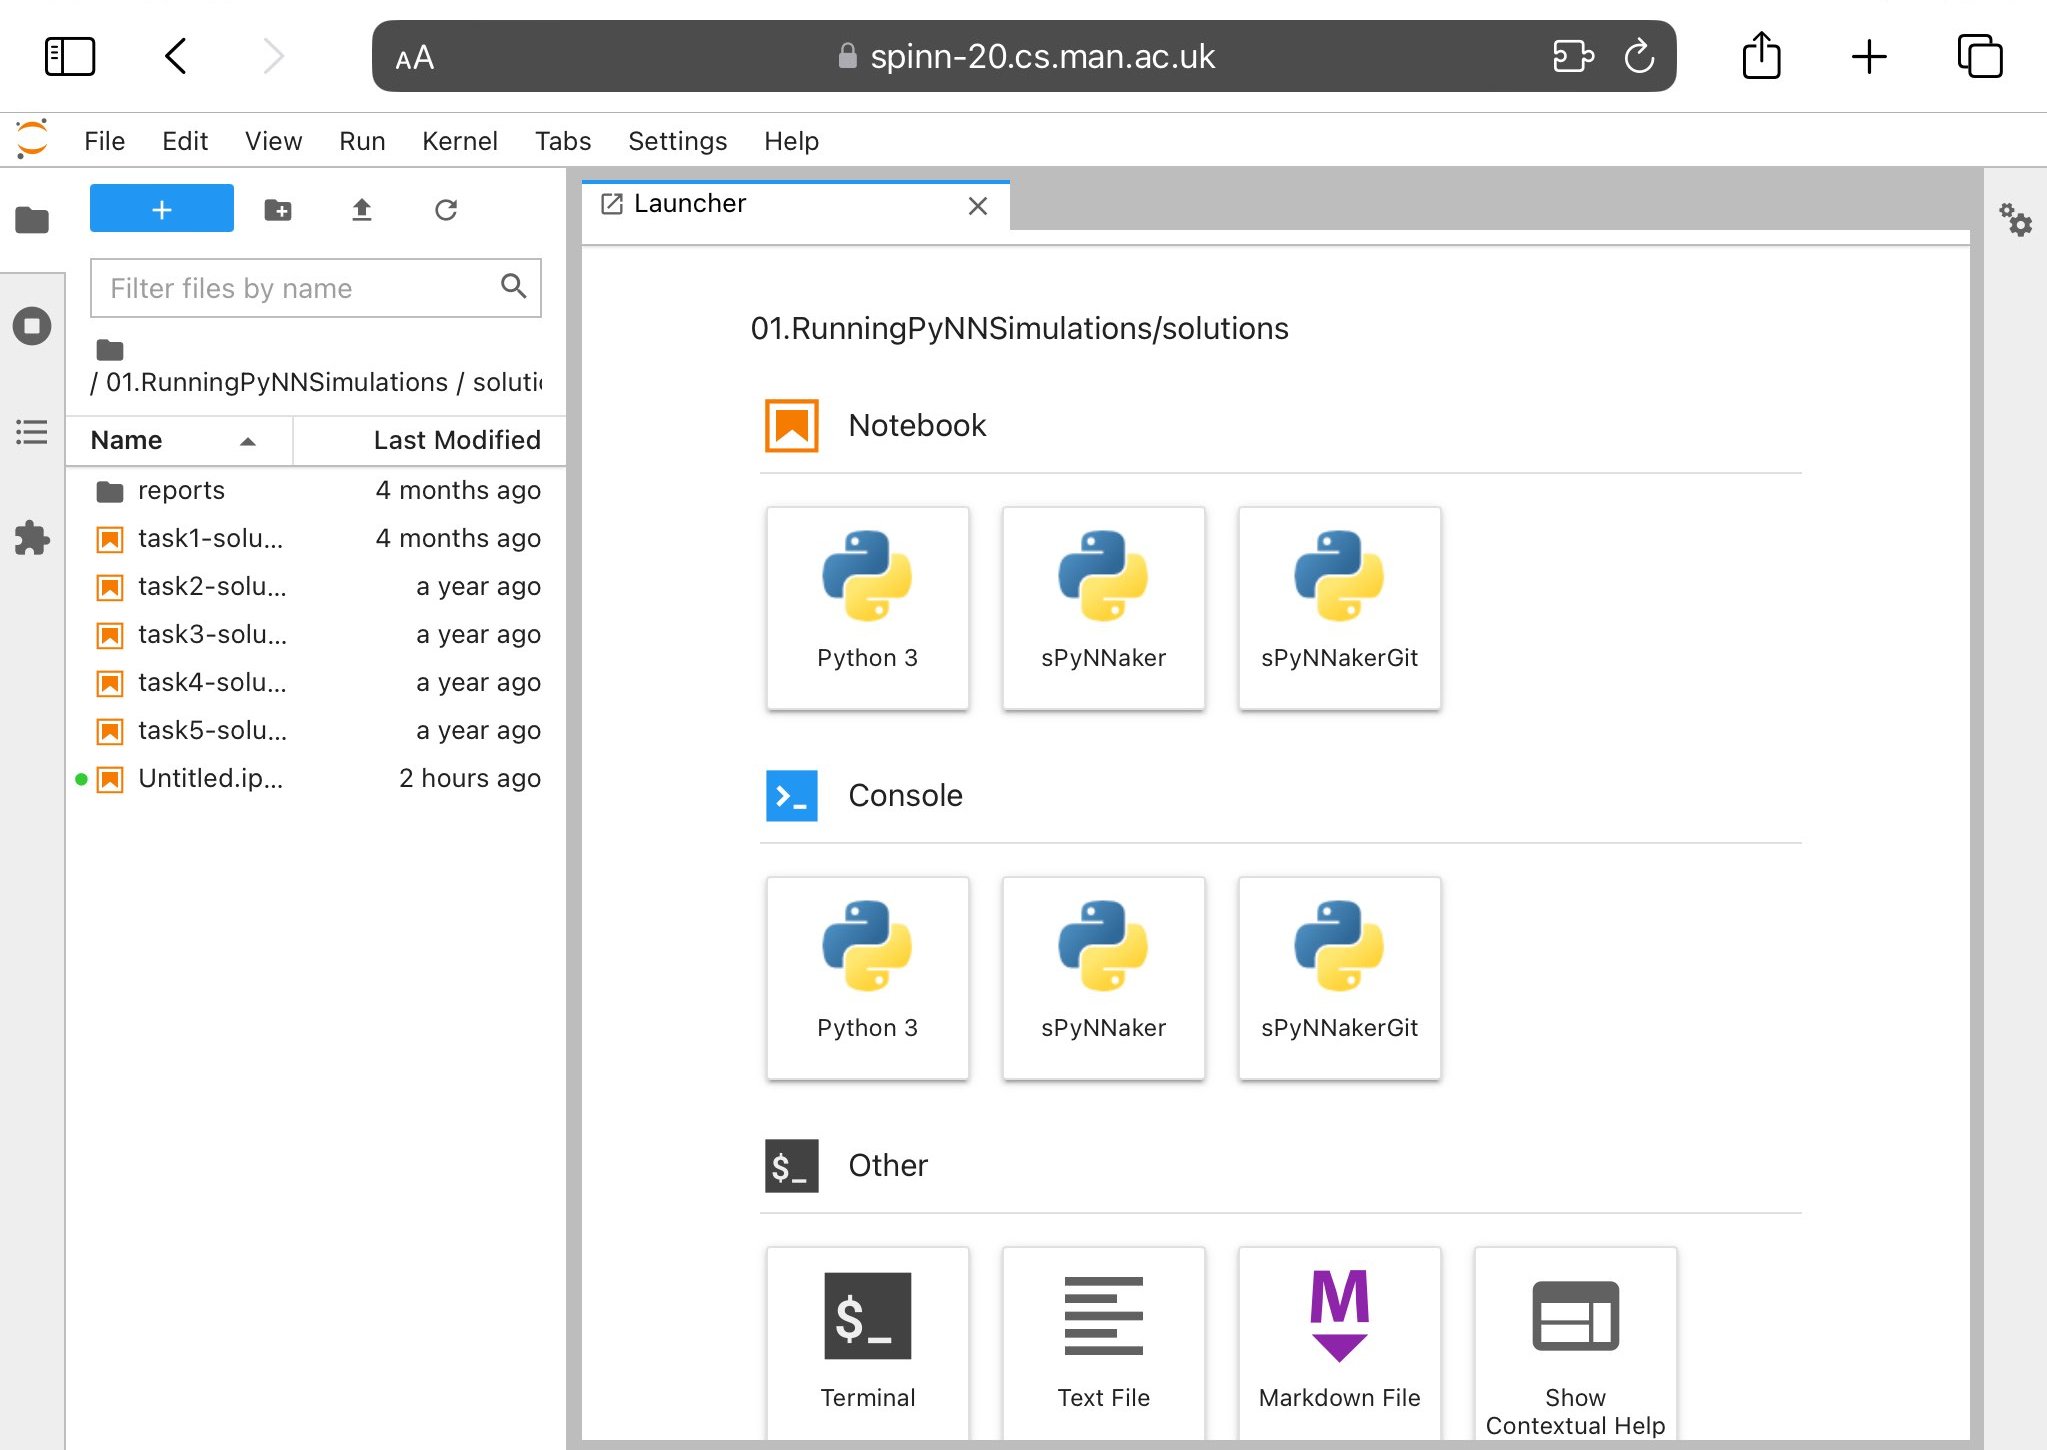The height and width of the screenshot is (1450, 2047).
Task: Open Safari extensions icon in address bar
Action: tap(1573, 57)
